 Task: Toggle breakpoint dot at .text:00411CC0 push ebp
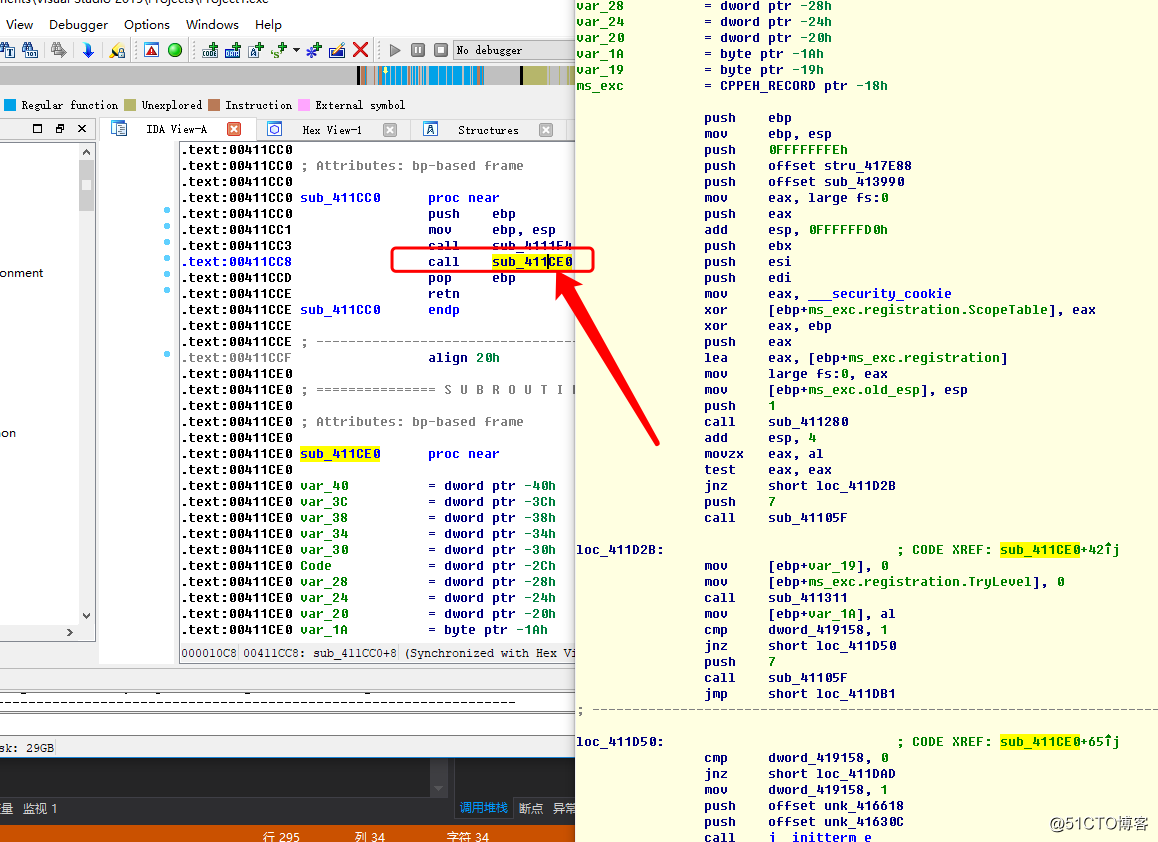coord(167,210)
